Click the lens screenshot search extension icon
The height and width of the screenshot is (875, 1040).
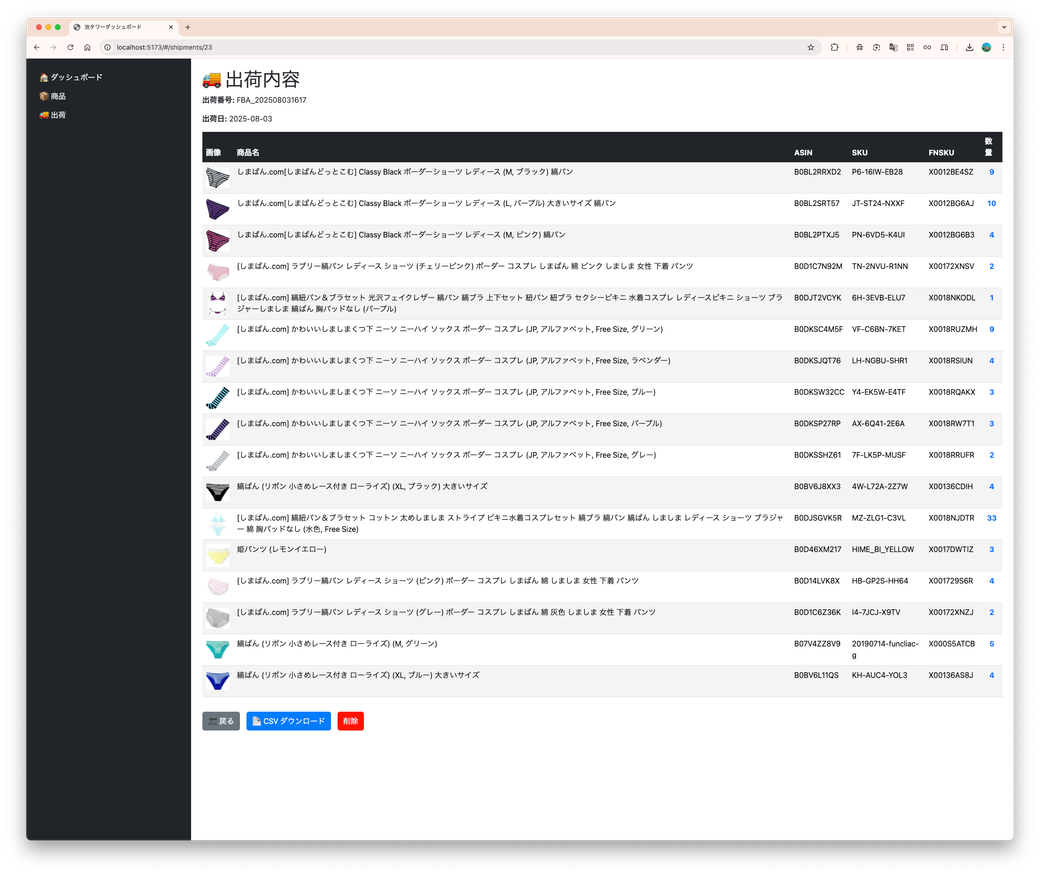[876, 47]
